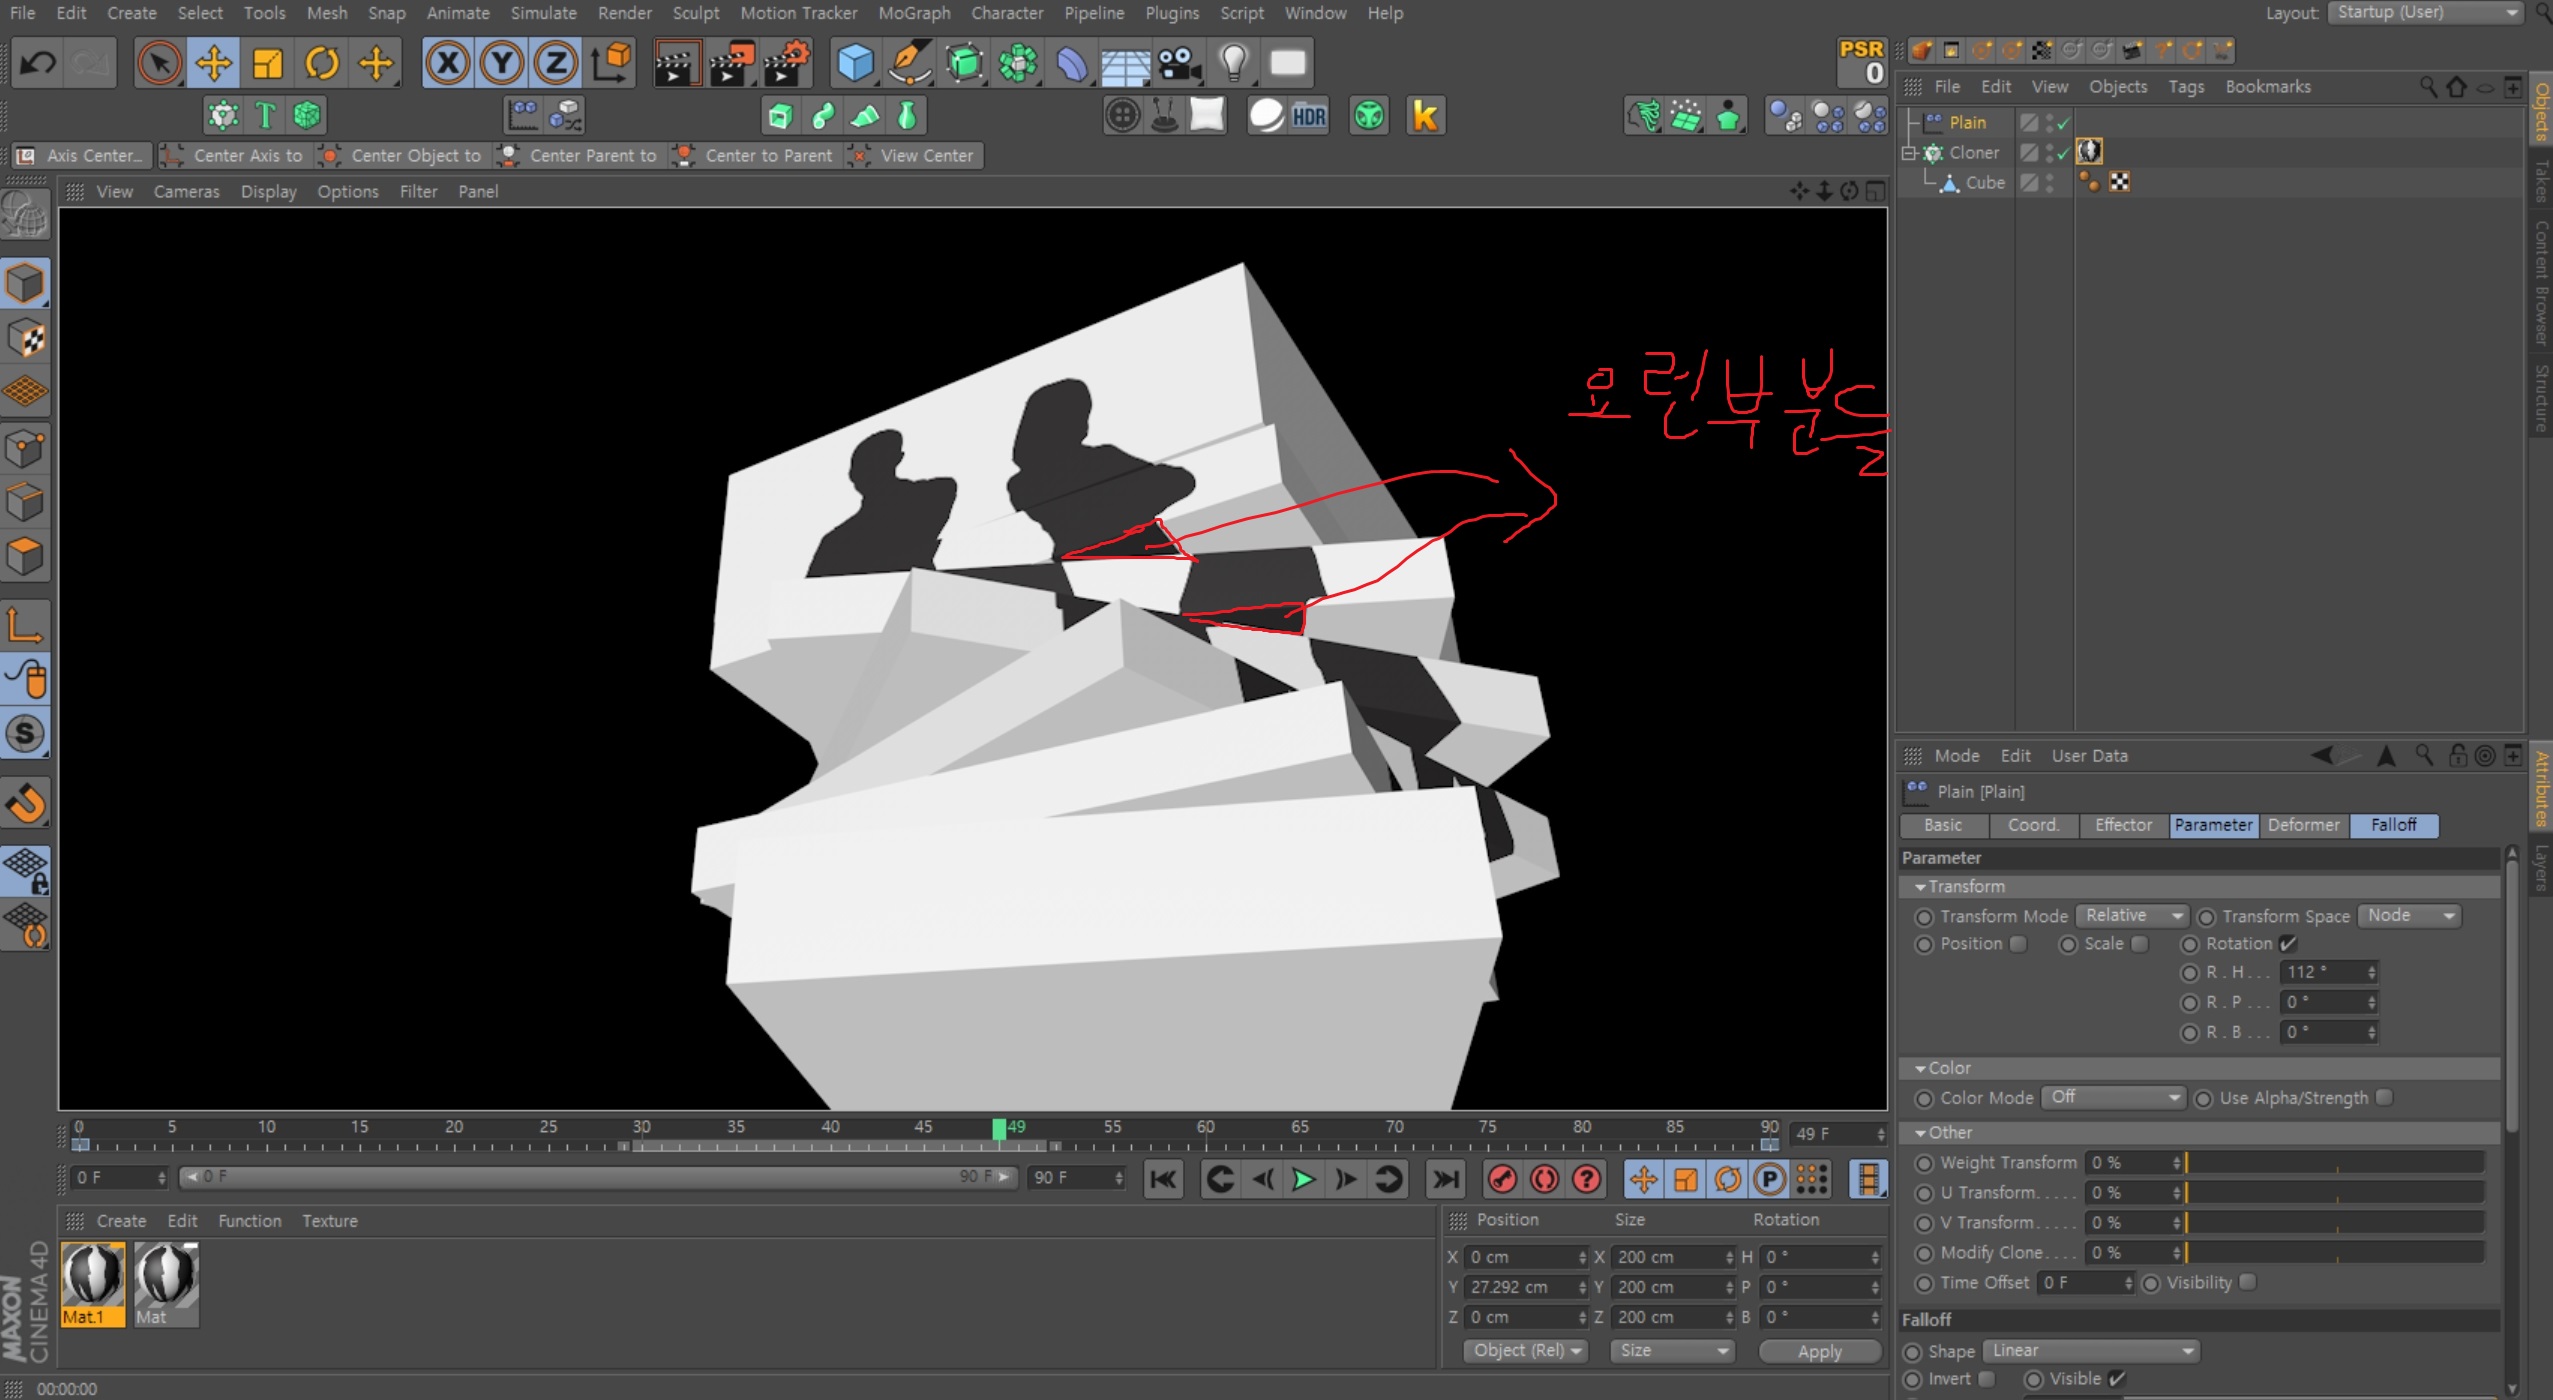Image resolution: width=2553 pixels, height=1400 pixels.
Task: Adjust the U Transform slider
Action: [x=2334, y=1193]
